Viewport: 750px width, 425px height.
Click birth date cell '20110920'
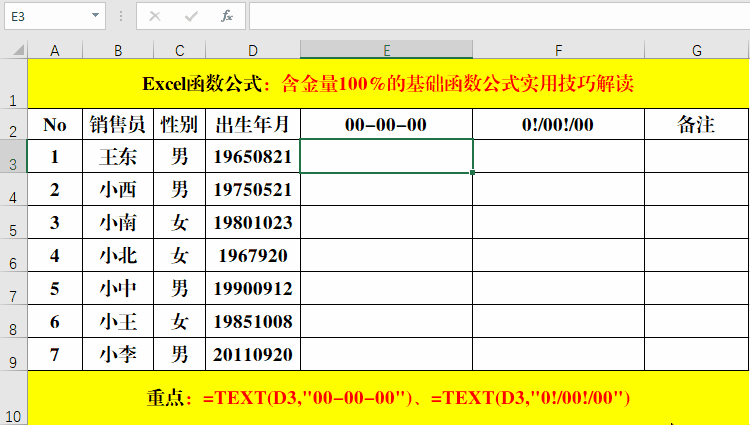point(253,354)
